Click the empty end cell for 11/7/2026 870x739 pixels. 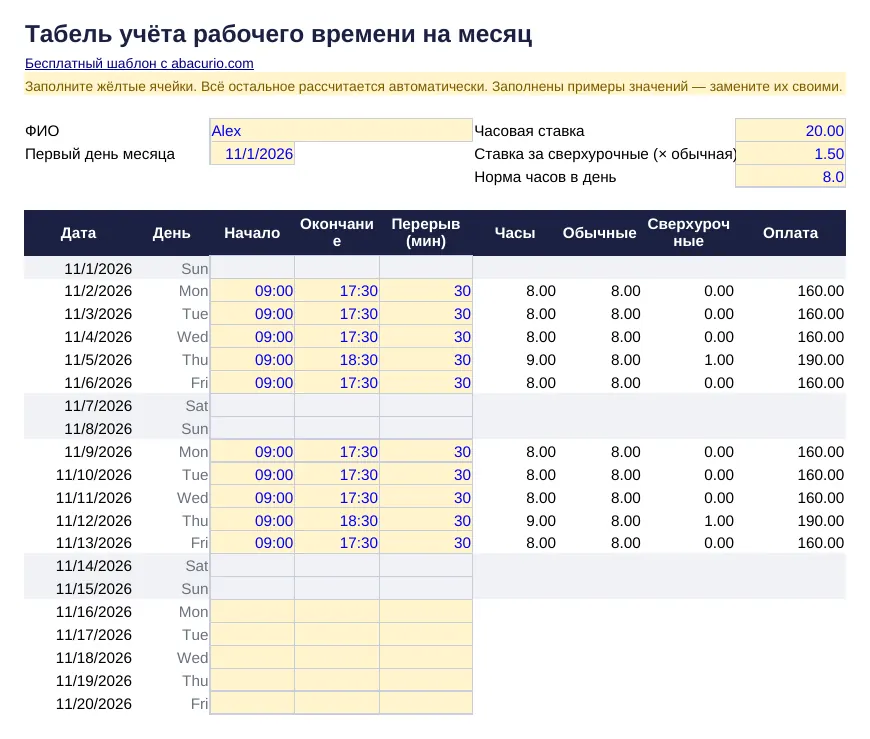(x=337, y=406)
